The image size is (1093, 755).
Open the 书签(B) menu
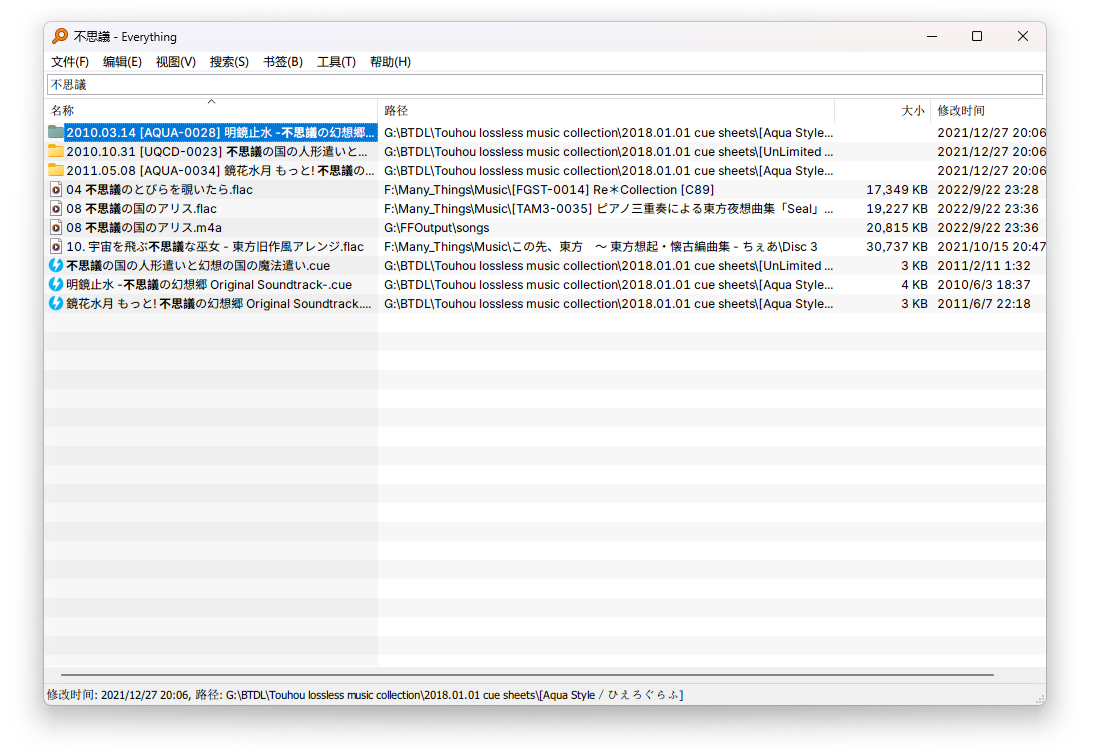(283, 61)
